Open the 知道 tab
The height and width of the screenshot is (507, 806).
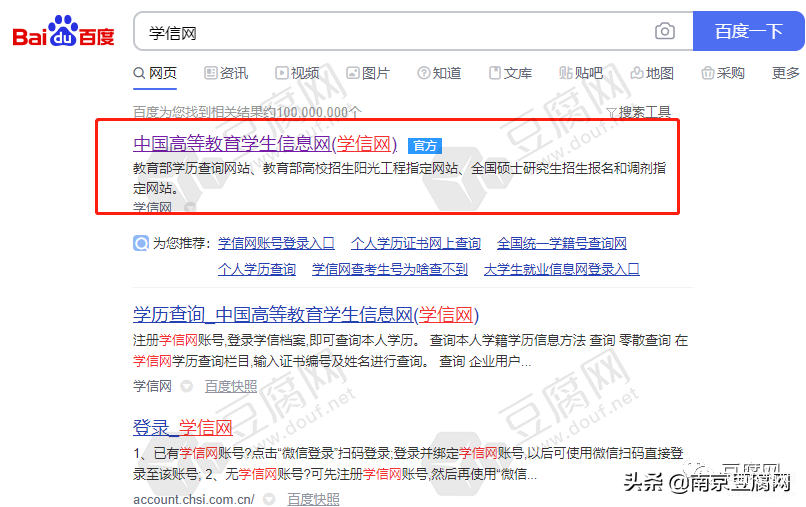point(439,73)
